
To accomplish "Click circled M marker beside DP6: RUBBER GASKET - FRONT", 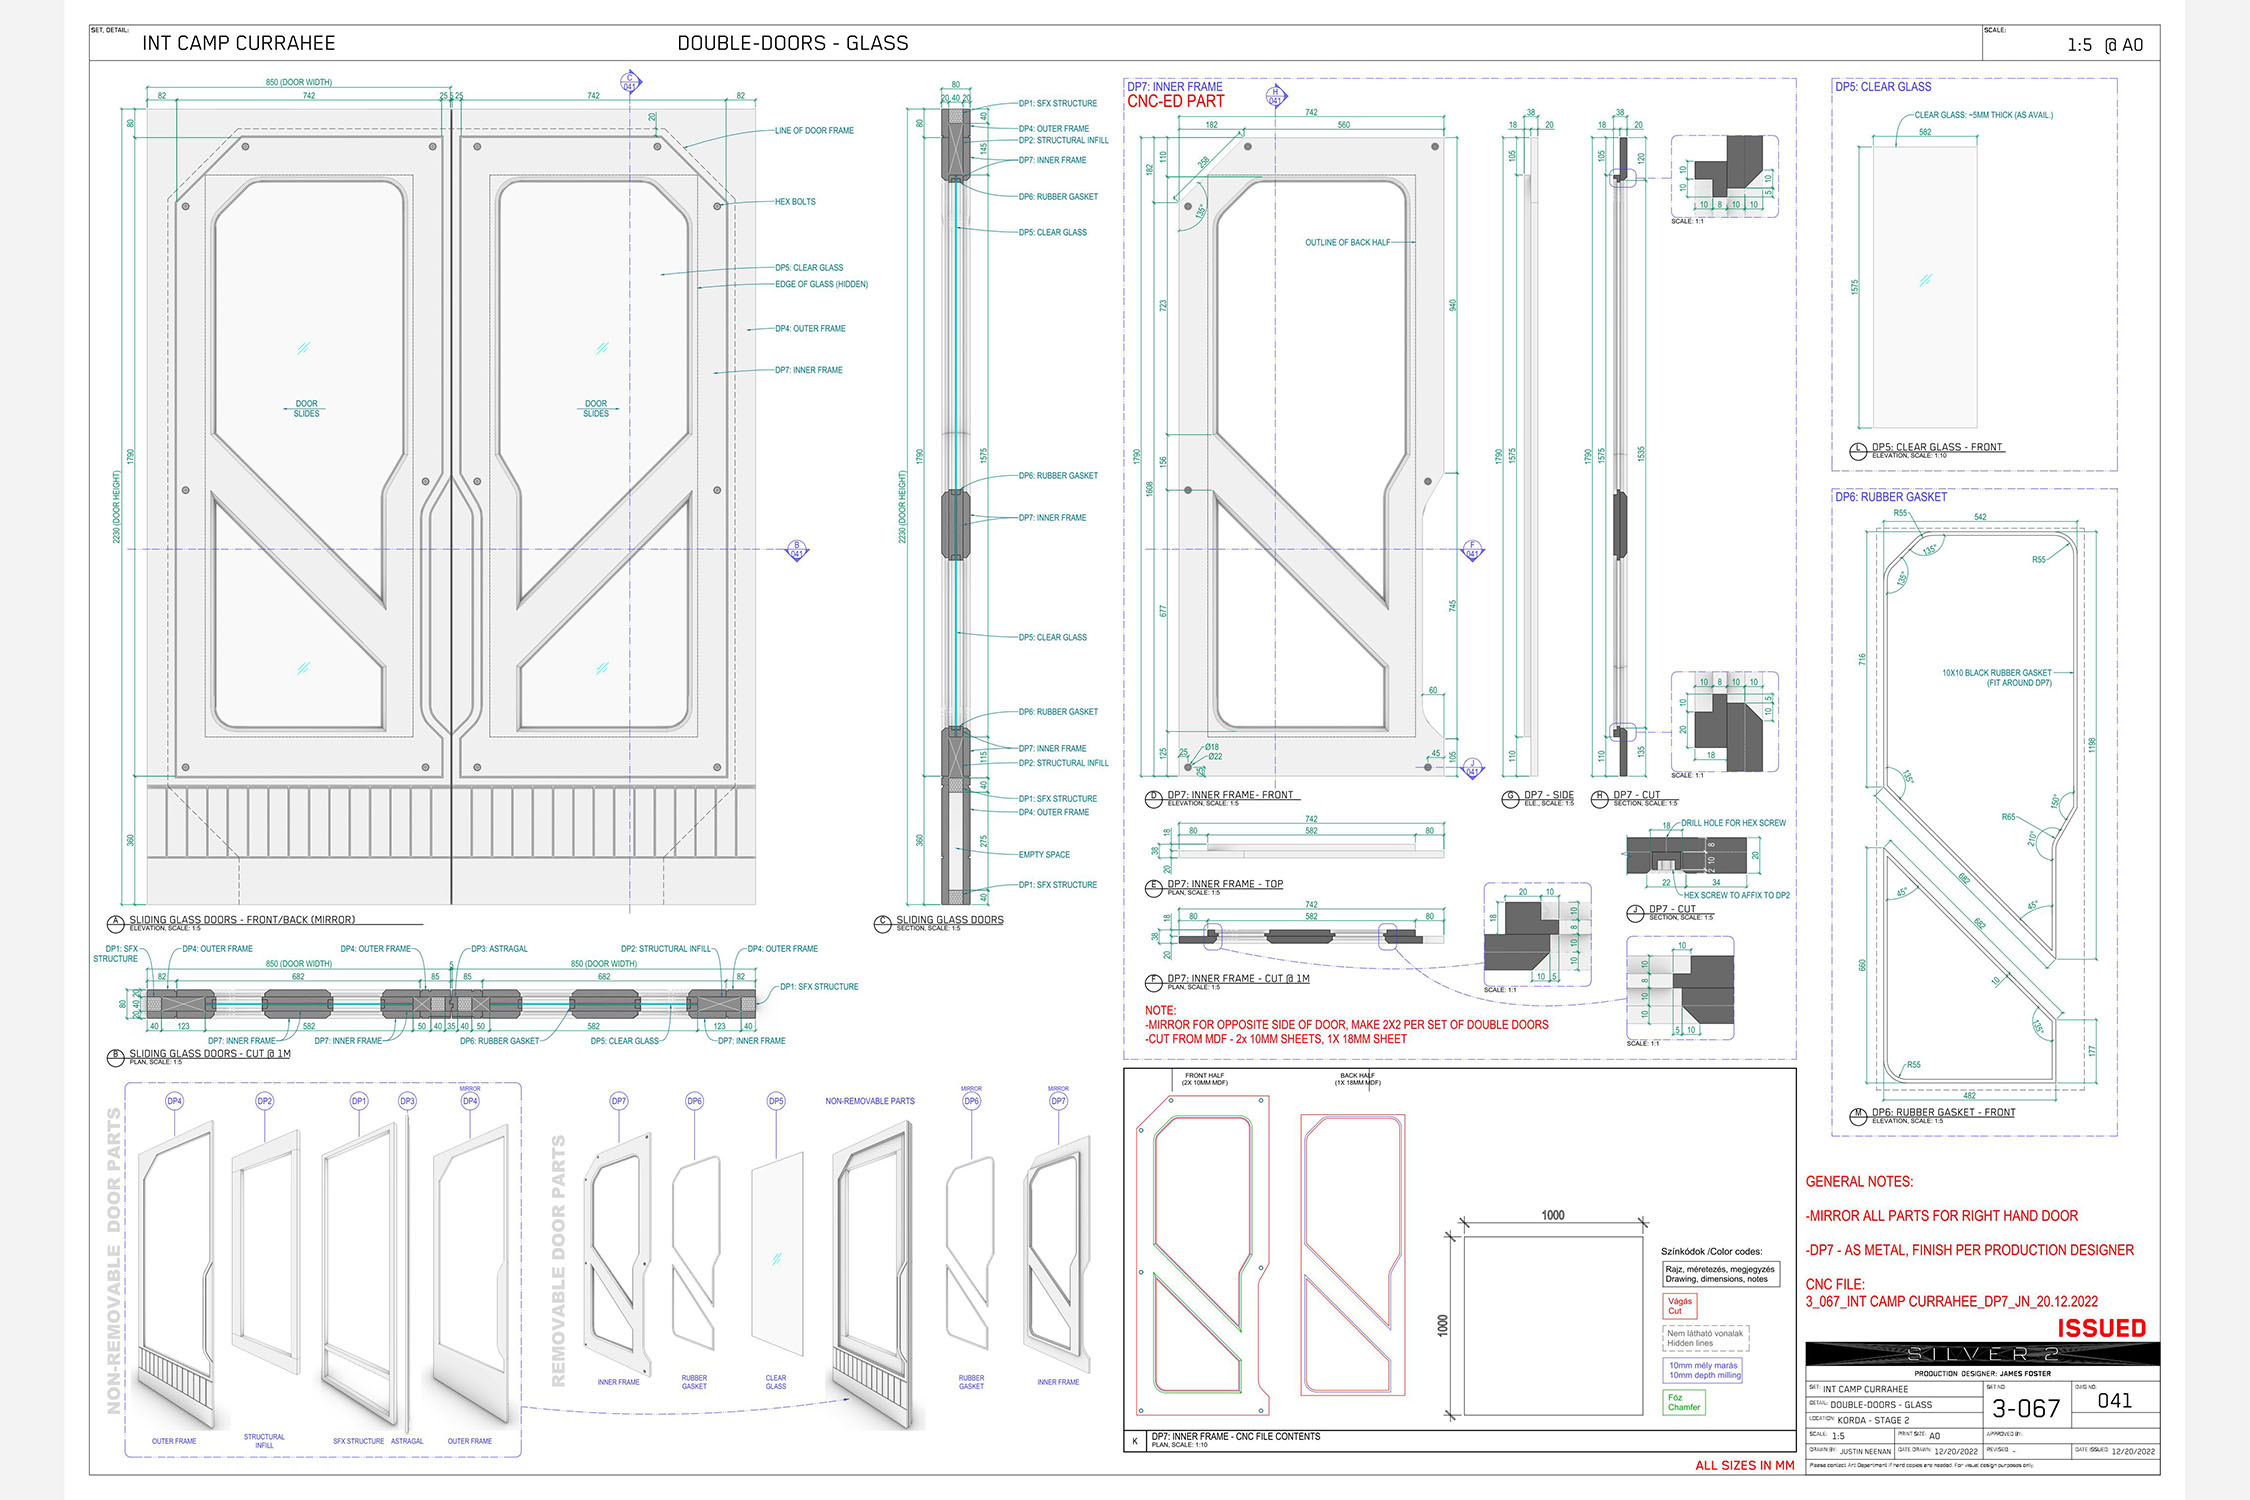I will (1858, 1116).
